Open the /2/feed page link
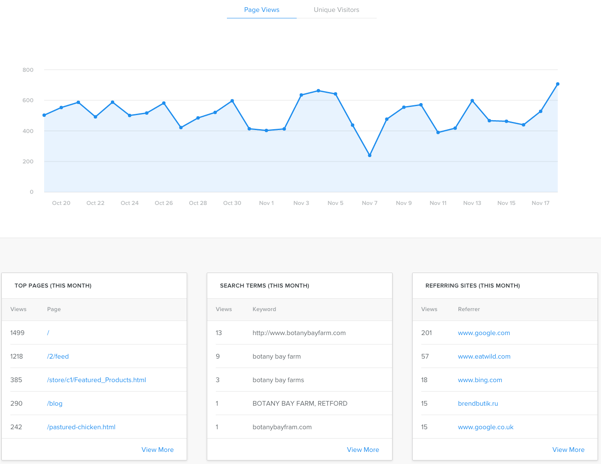The height and width of the screenshot is (464, 601). coord(58,356)
